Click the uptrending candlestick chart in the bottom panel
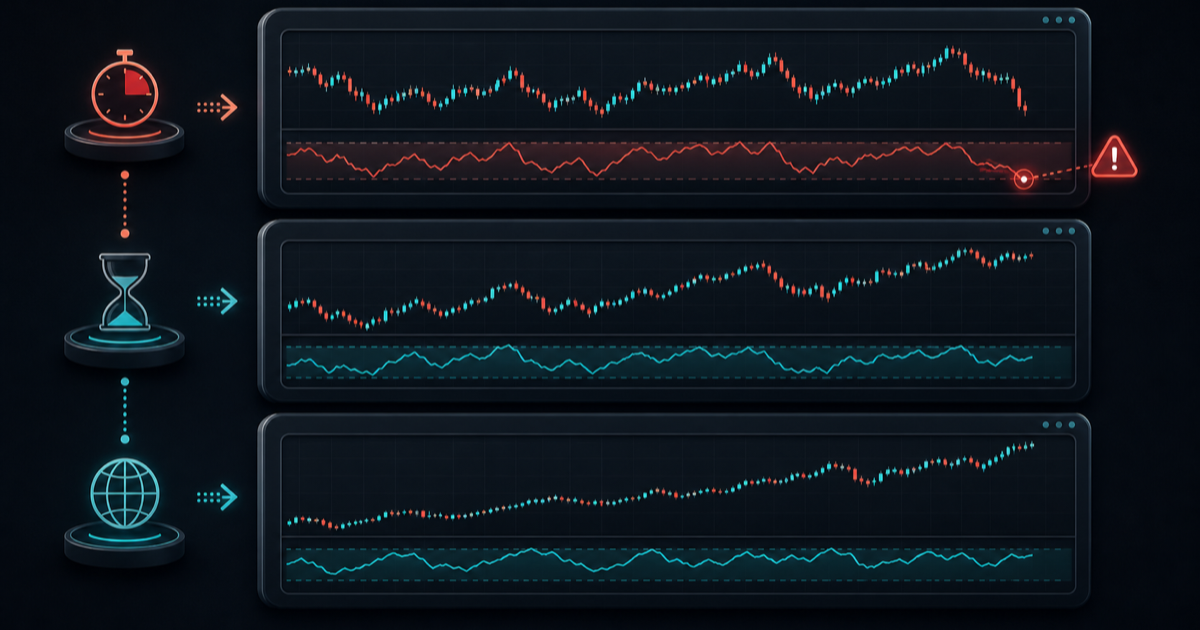The width and height of the screenshot is (1200, 630). tap(660, 485)
